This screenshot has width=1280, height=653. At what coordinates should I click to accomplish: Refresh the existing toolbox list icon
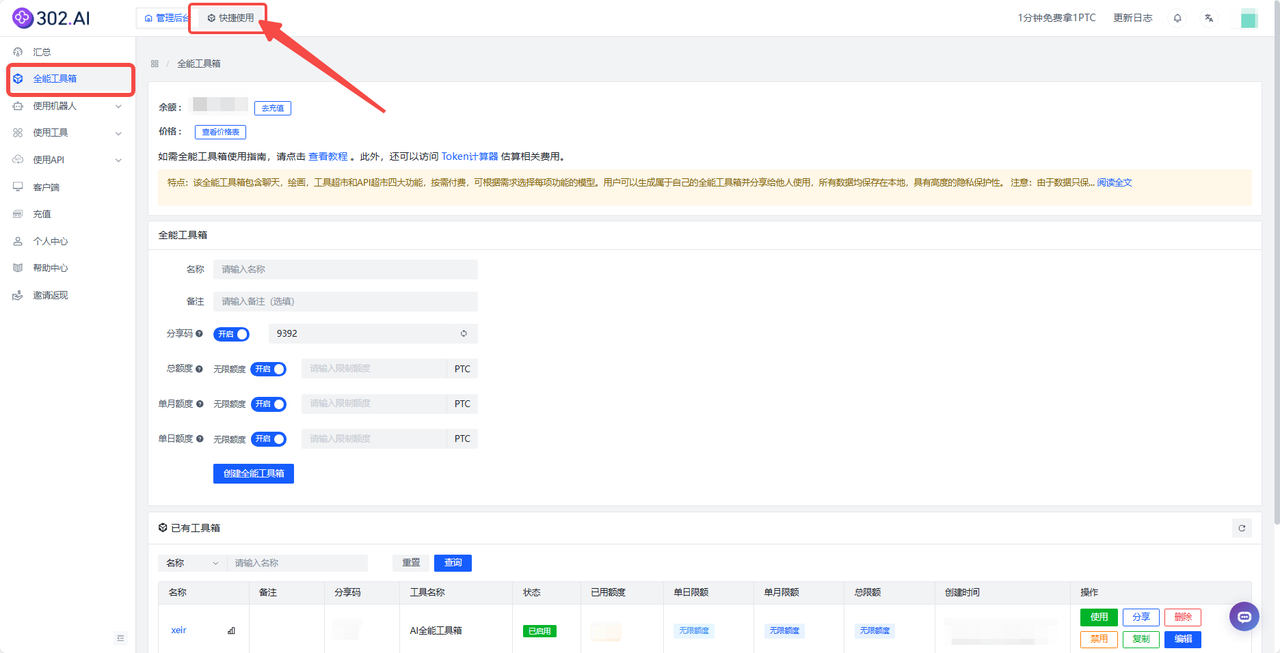point(1242,528)
